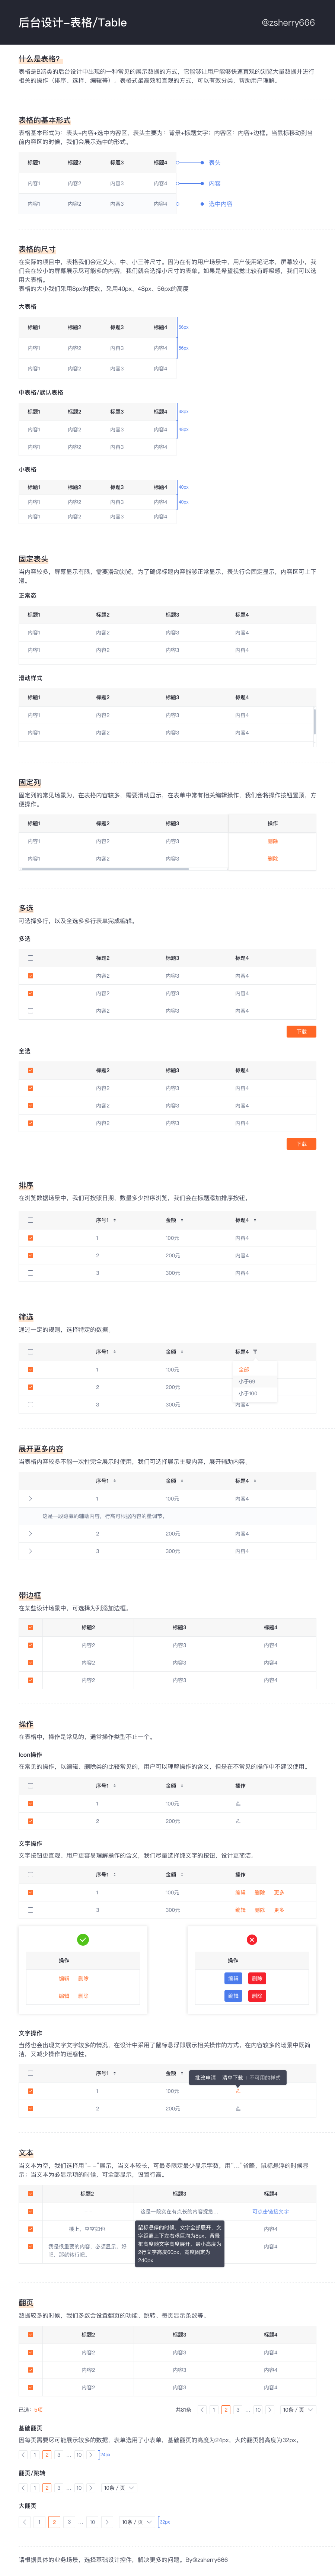
Task: Click the 已选: 5项 selection count text
Action: [x=31, y=2410]
